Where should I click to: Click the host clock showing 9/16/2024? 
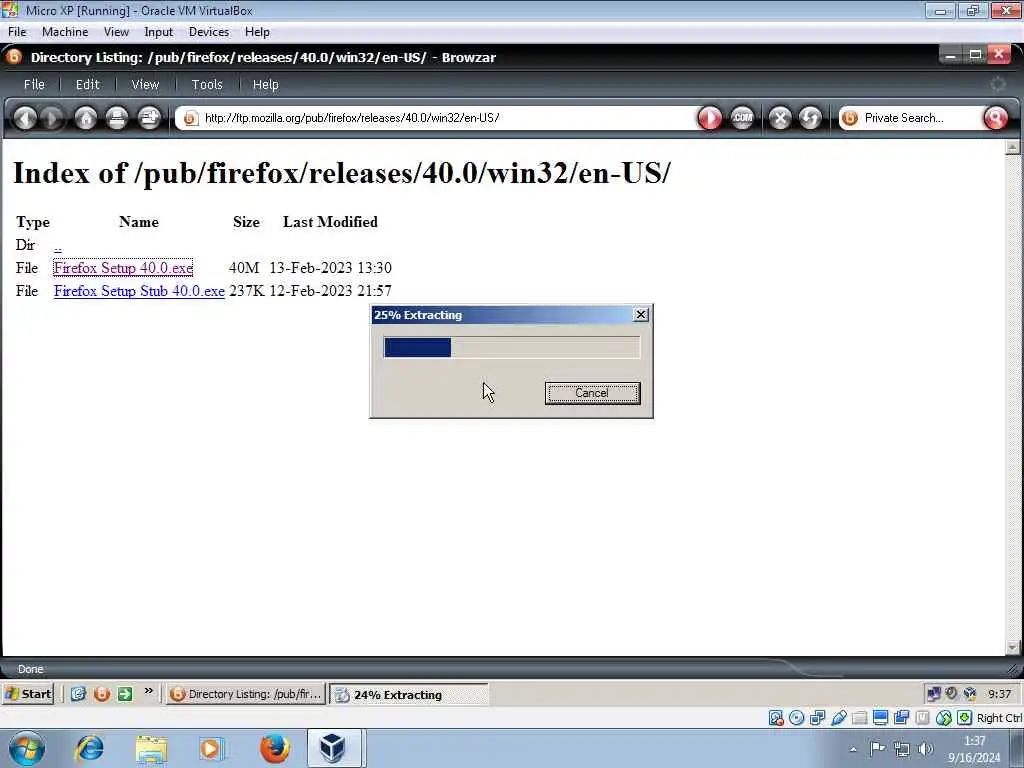(974, 749)
